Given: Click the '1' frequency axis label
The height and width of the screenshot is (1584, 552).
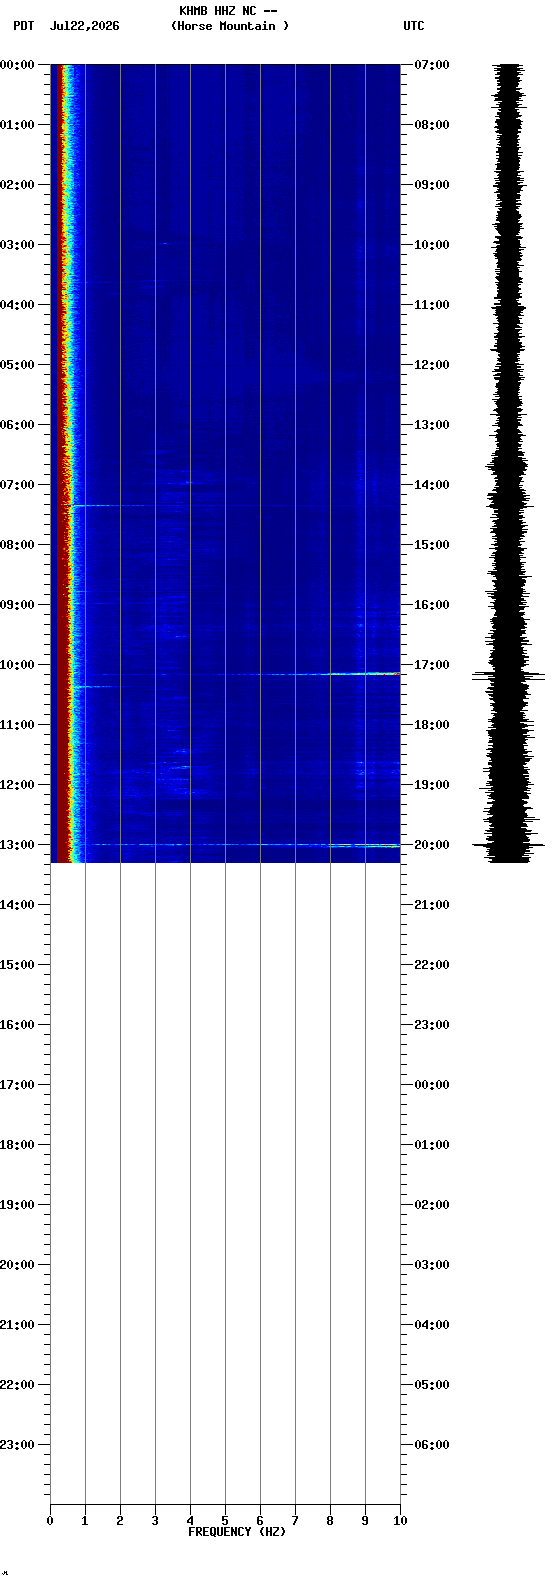Looking at the screenshot, I should coord(85,1521).
